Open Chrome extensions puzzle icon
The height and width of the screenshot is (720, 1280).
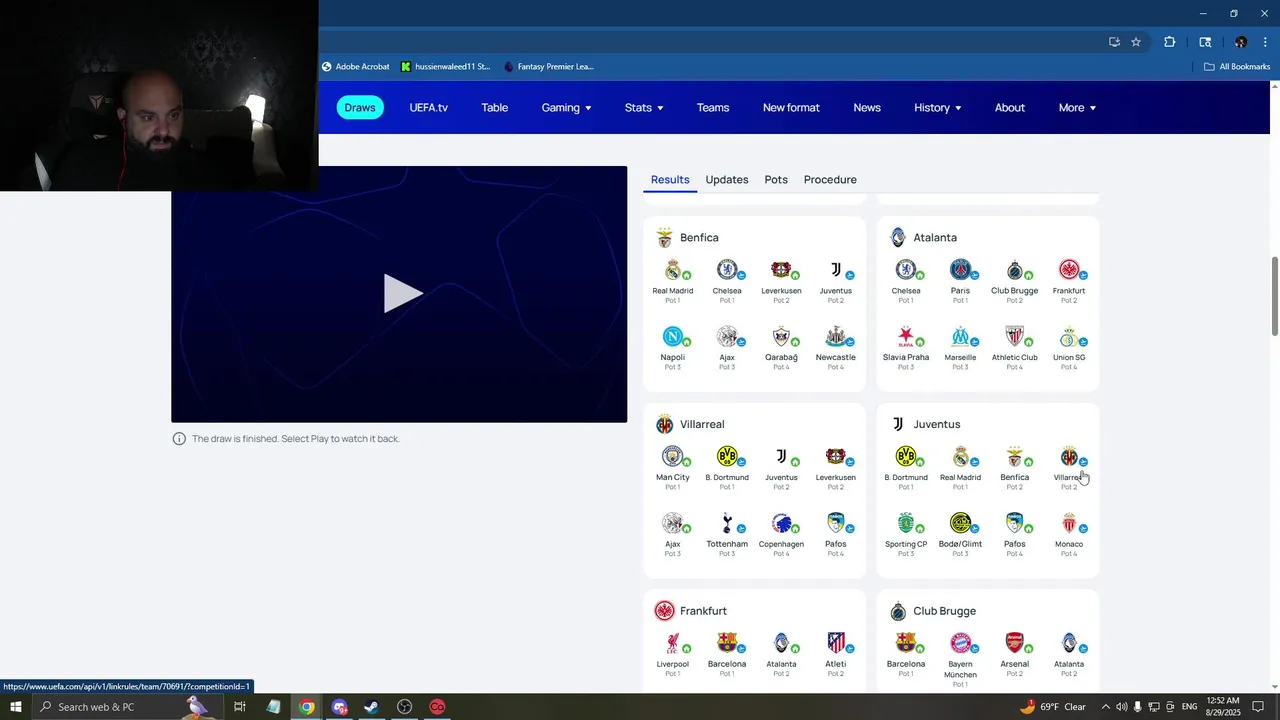coord(1169,42)
